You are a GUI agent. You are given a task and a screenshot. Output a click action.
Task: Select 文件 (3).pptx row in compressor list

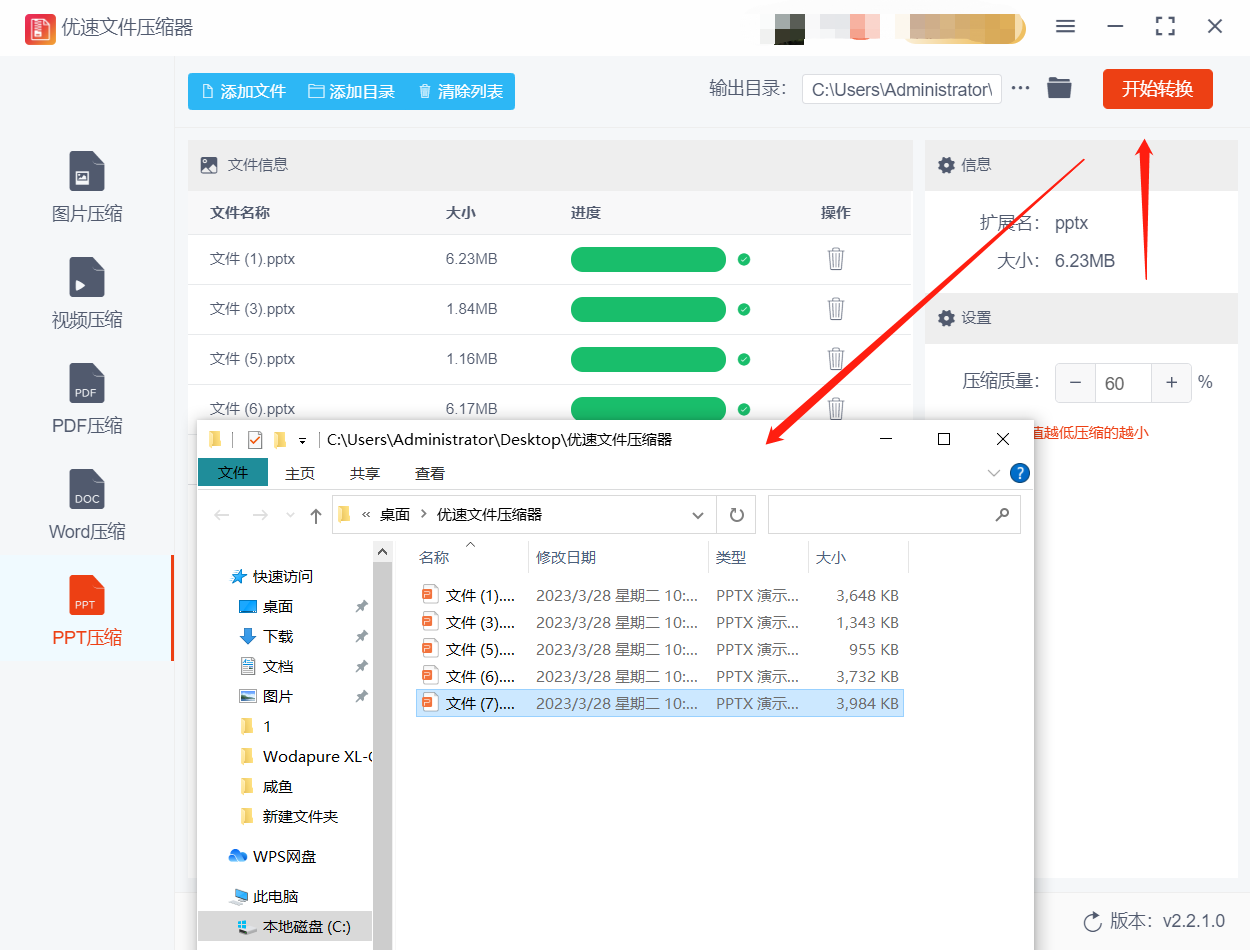[549, 309]
